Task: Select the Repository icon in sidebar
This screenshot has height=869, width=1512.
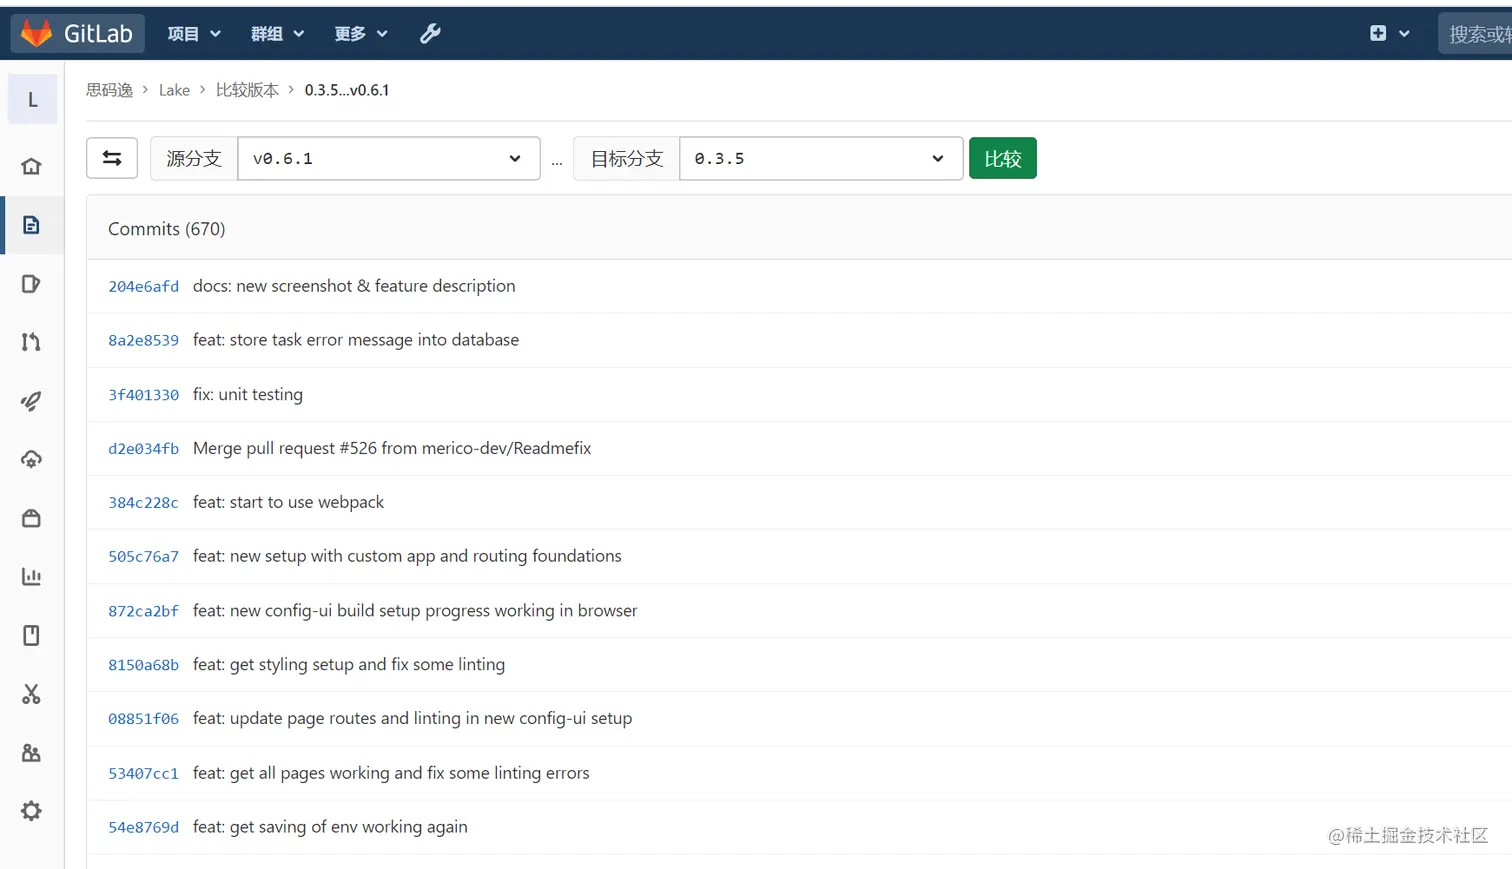Action: click(32, 225)
